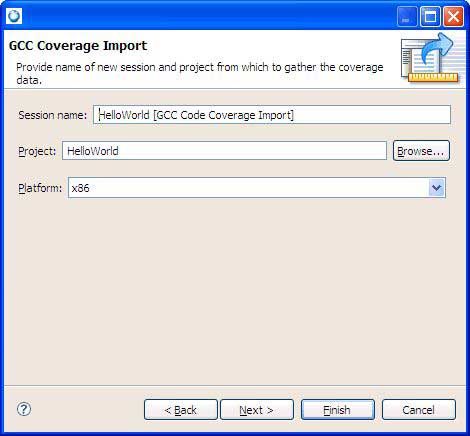This screenshot has width=470, height=436.
Task: Go back with the Back button
Action: point(181,410)
